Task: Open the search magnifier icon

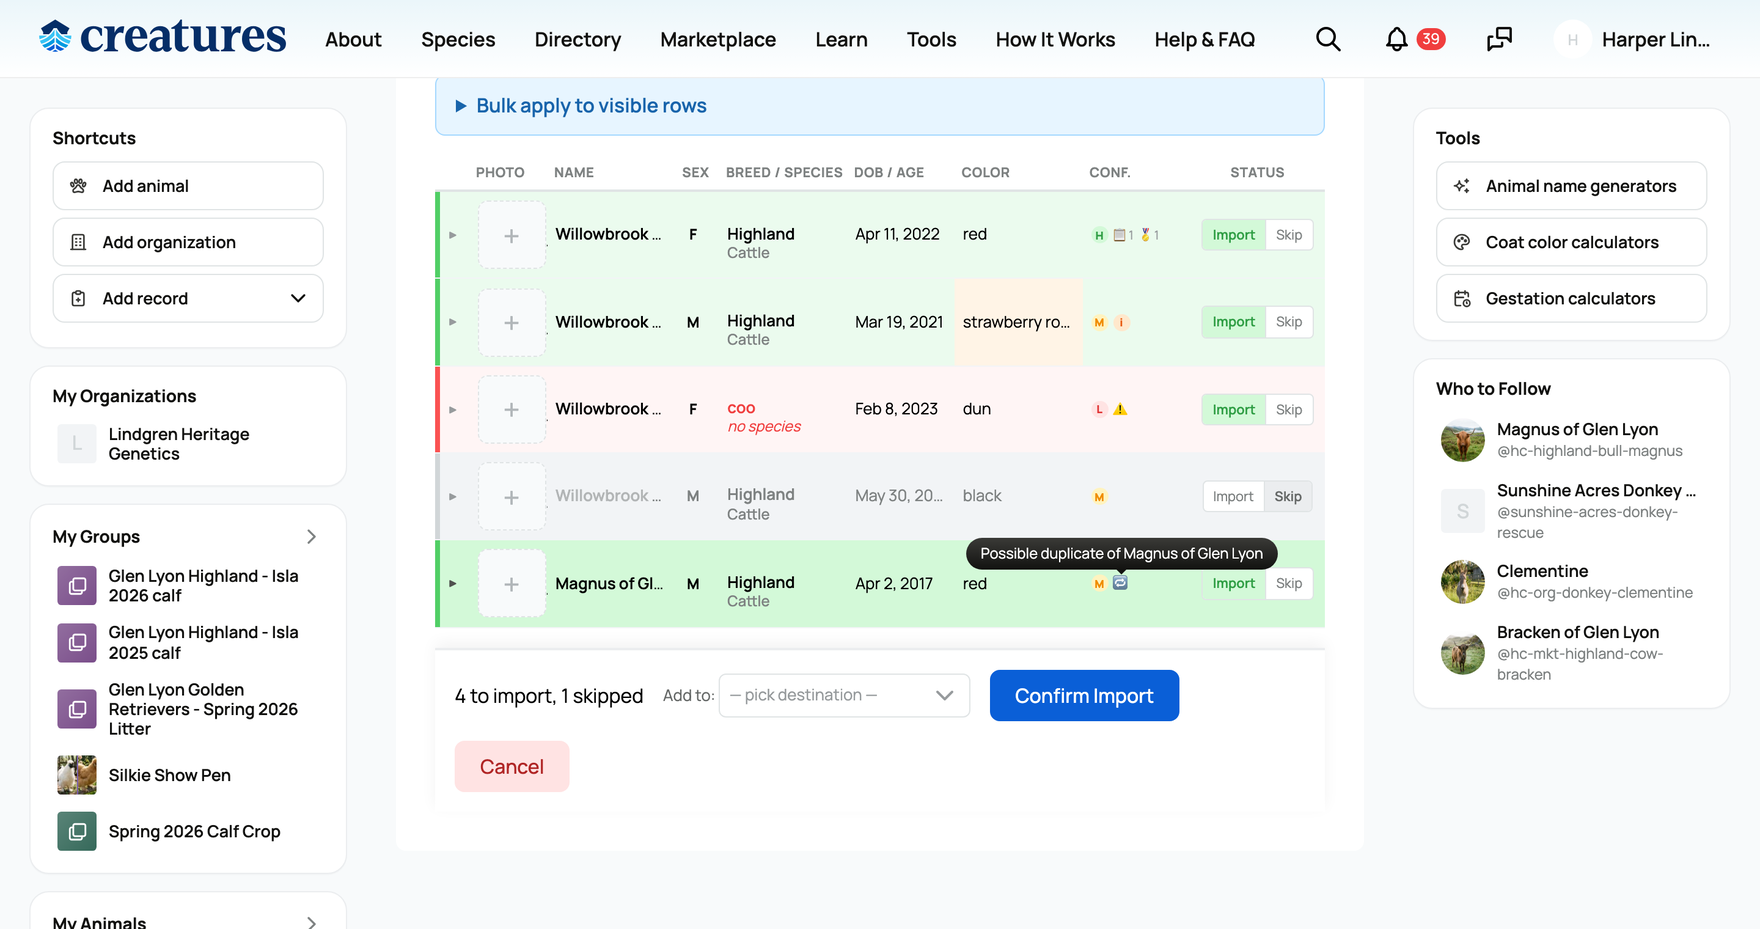Action: click(1328, 39)
